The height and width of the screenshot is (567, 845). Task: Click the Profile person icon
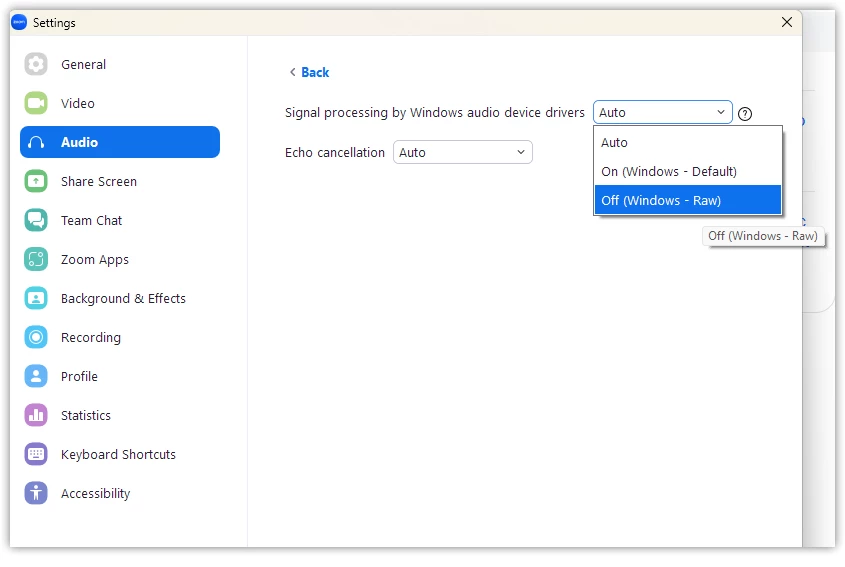(x=36, y=376)
